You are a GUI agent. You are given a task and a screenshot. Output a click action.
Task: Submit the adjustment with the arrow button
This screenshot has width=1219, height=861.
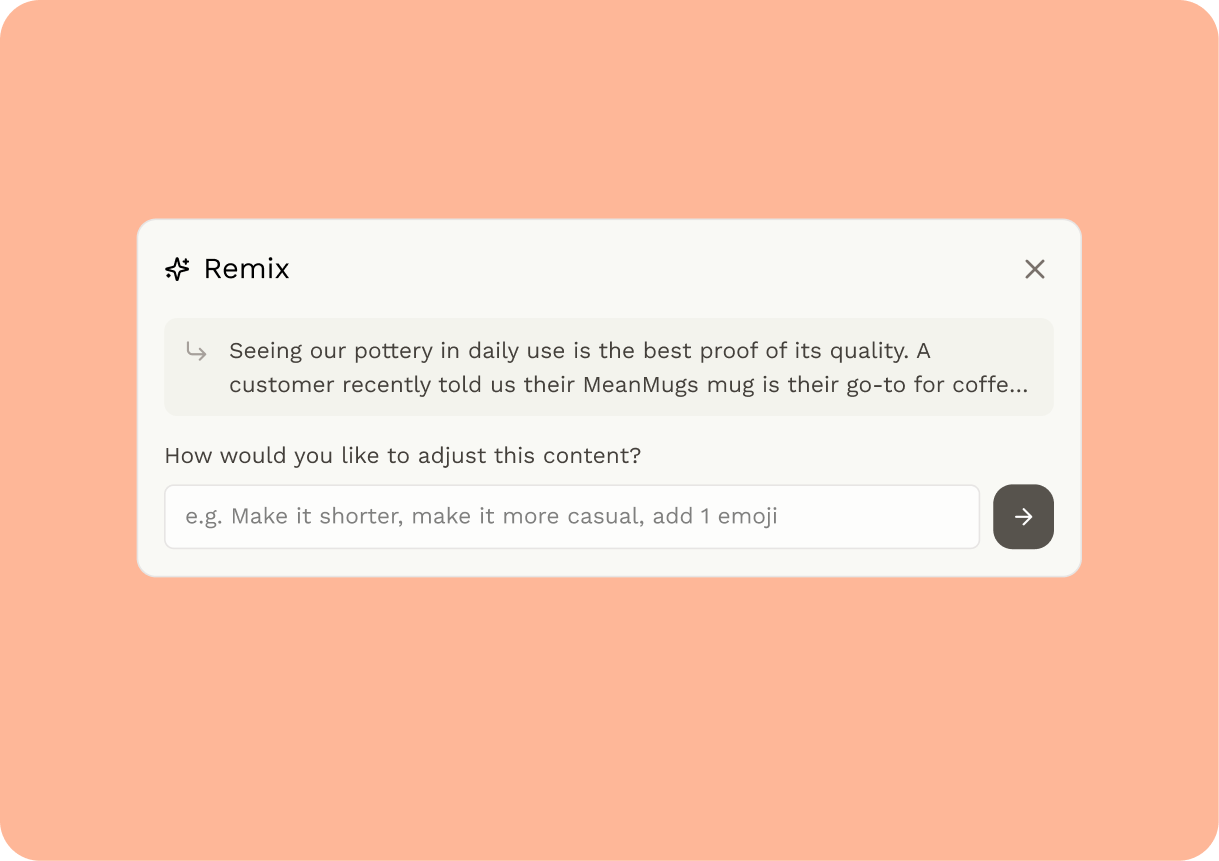(x=1022, y=516)
